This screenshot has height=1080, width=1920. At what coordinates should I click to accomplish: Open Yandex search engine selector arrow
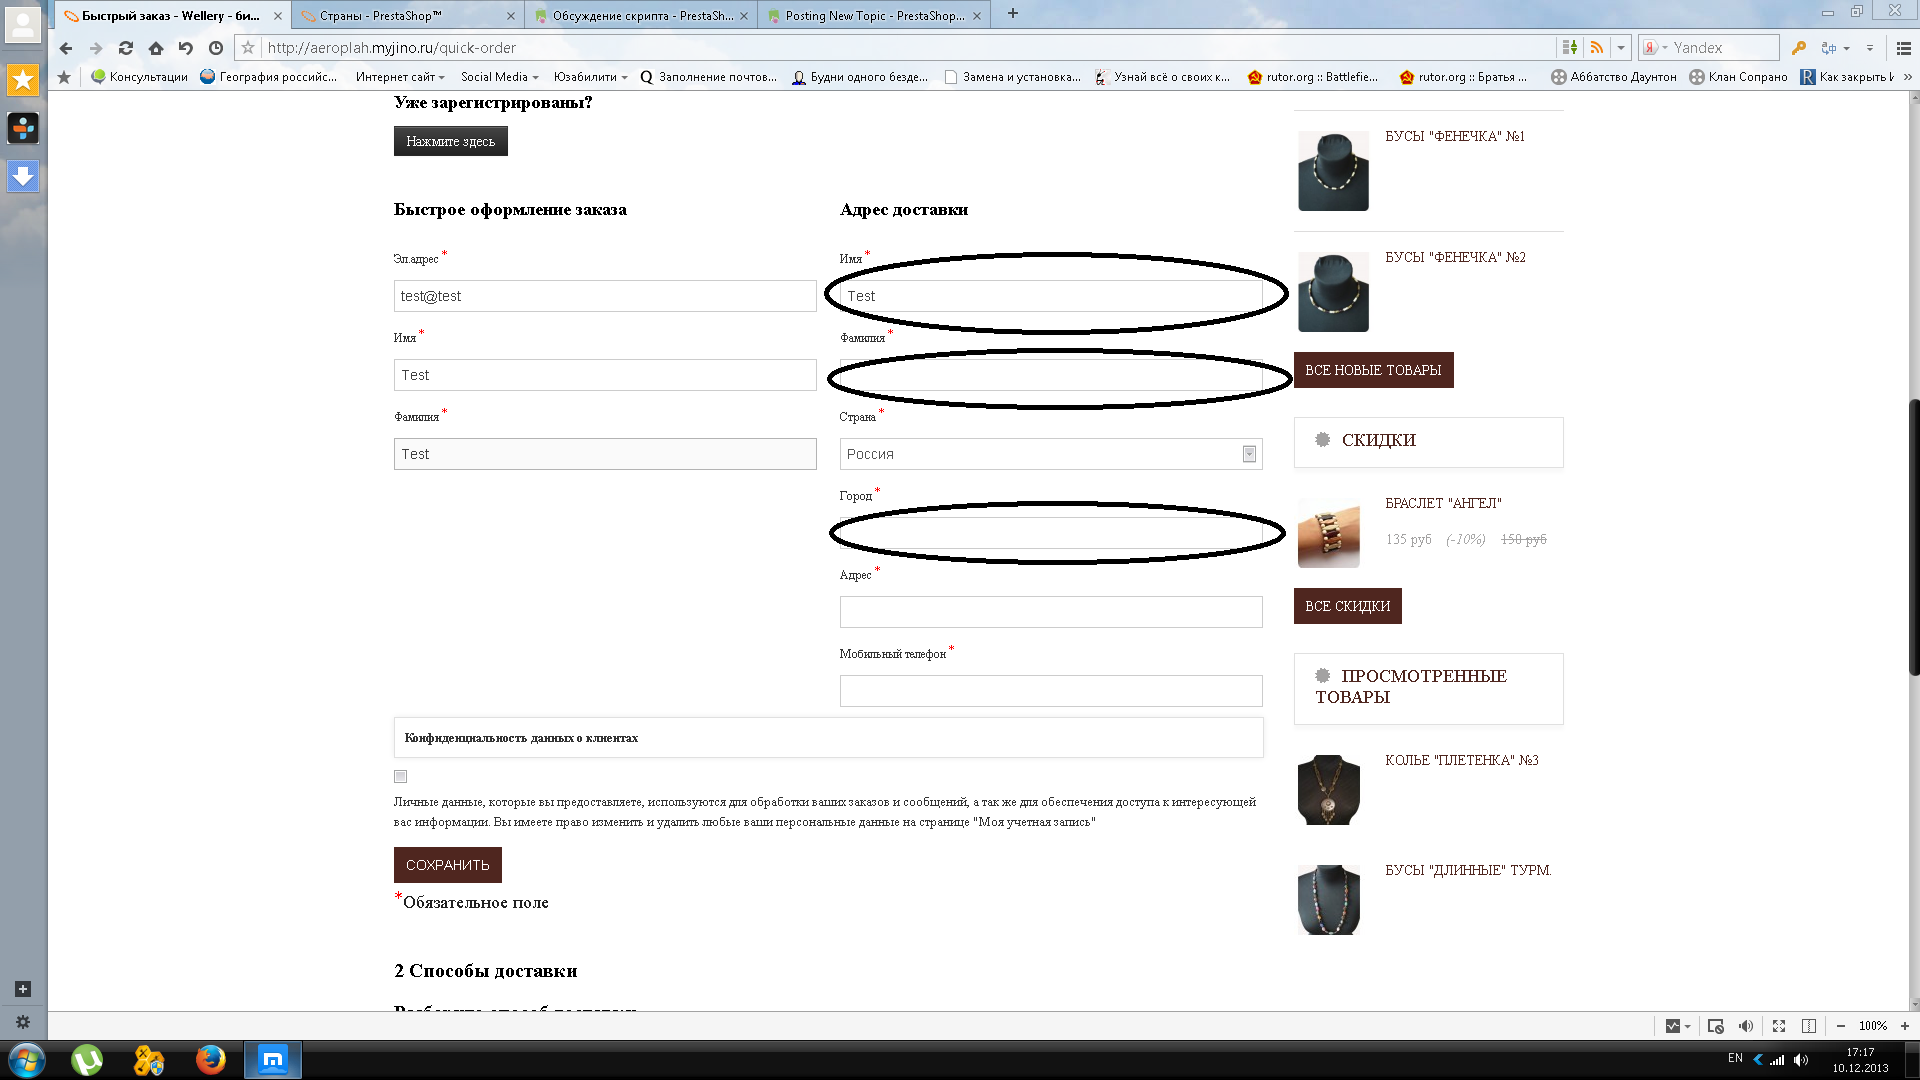click(x=1665, y=48)
